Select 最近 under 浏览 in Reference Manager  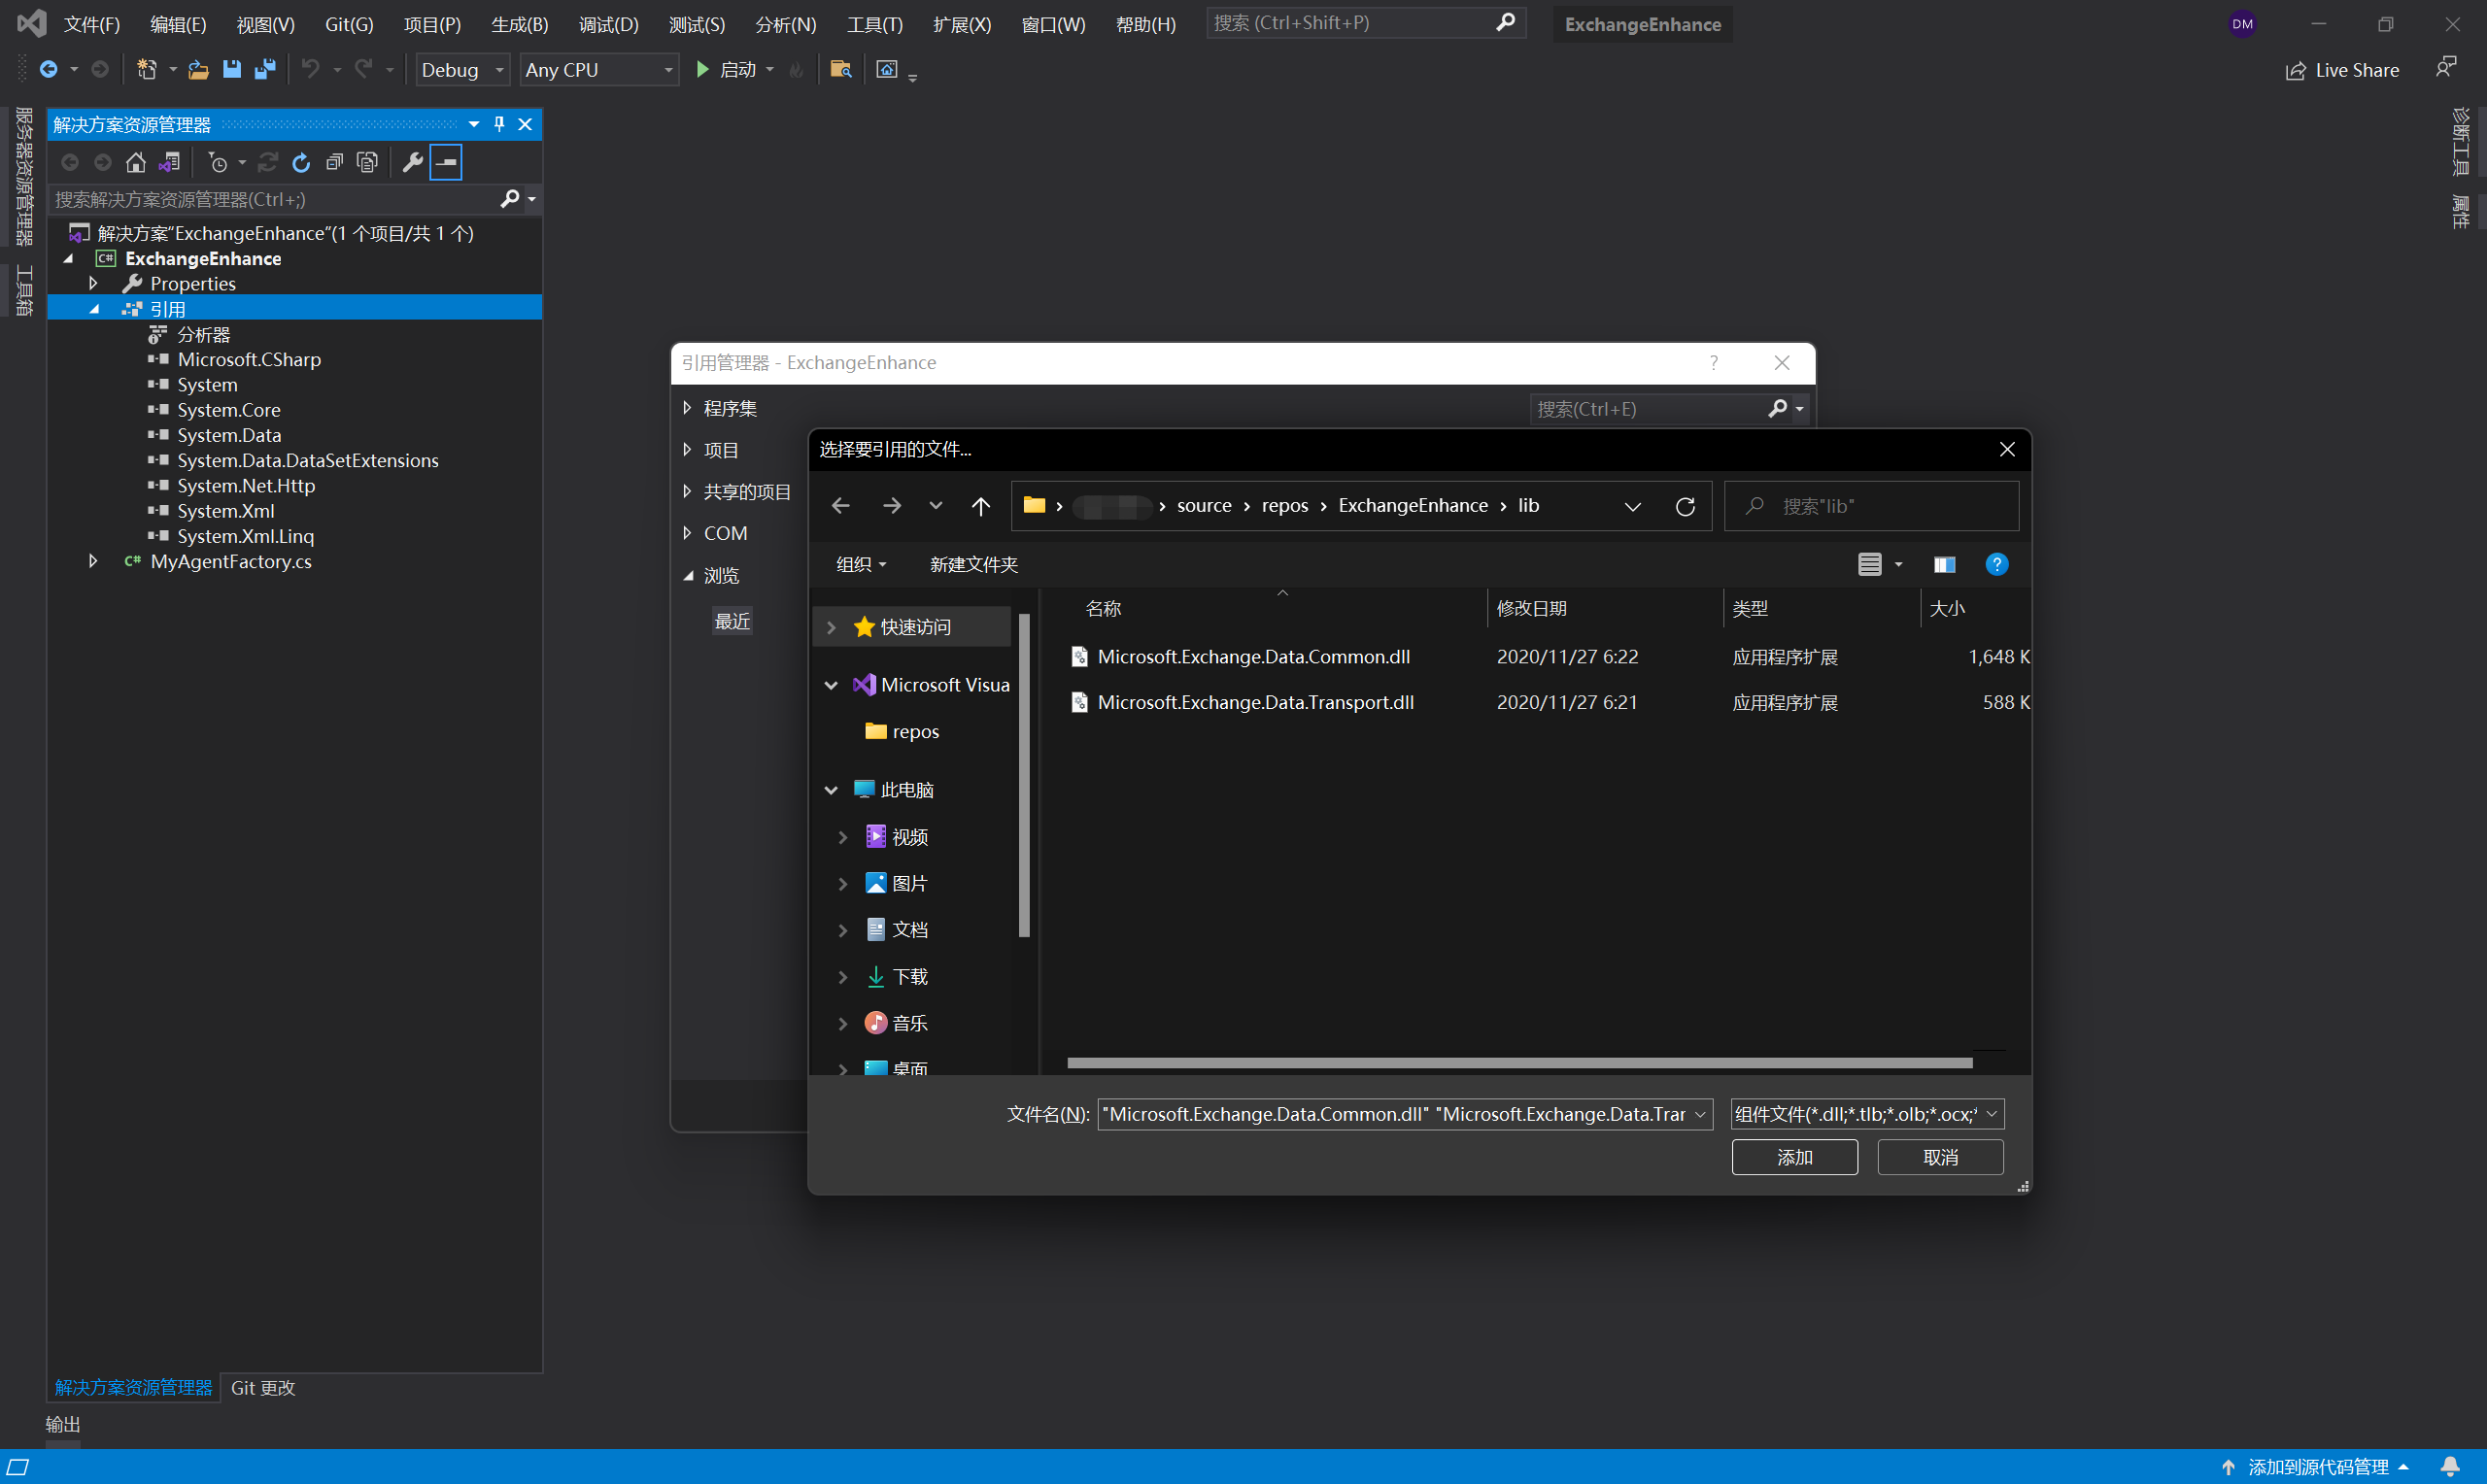tap(732, 621)
